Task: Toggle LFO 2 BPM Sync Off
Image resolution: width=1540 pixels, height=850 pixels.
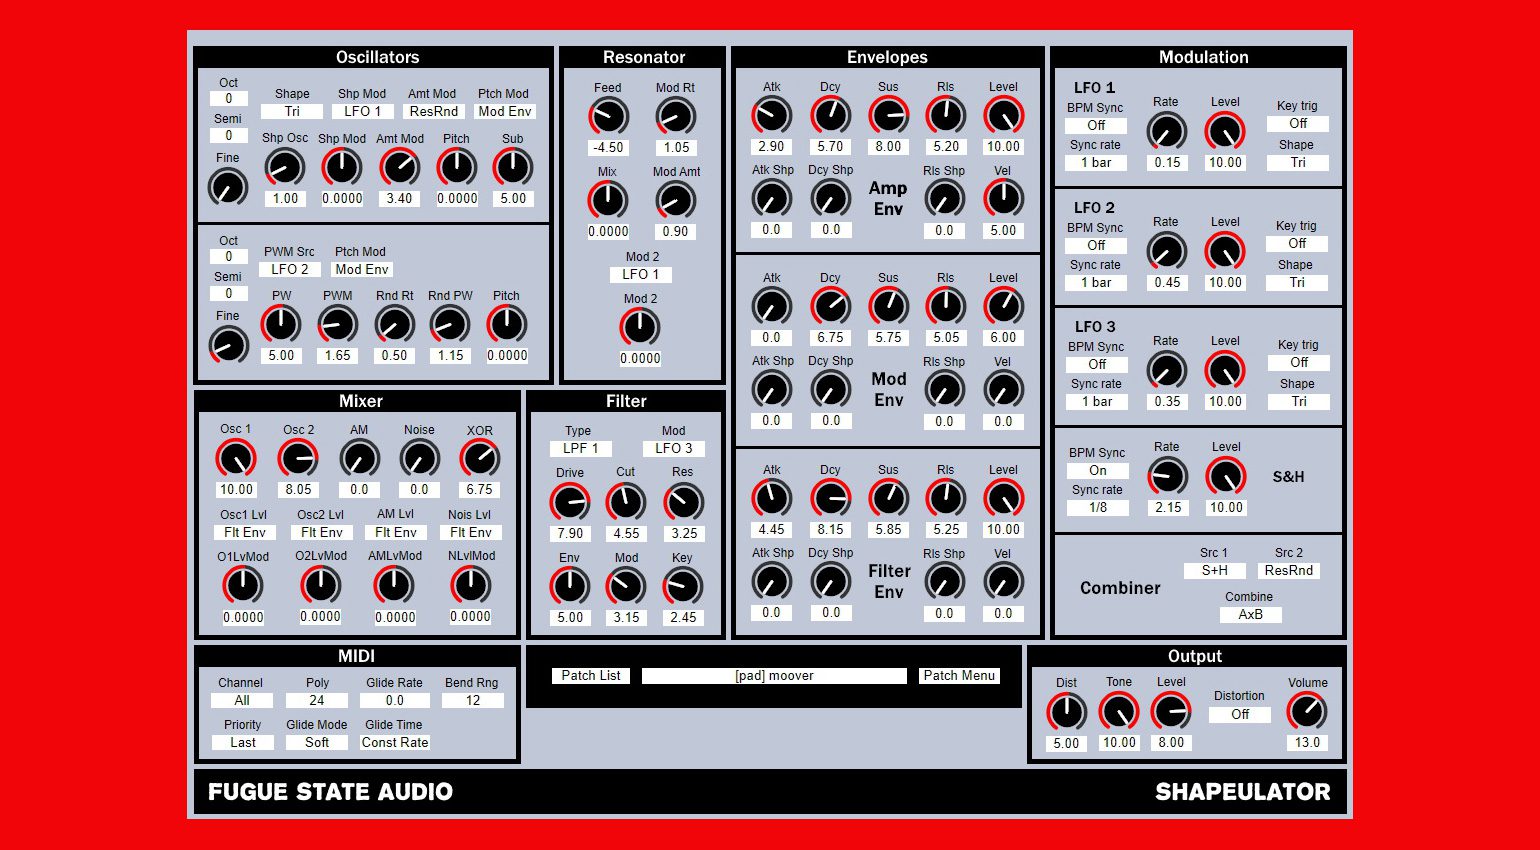Action: click(x=1096, y=245)
